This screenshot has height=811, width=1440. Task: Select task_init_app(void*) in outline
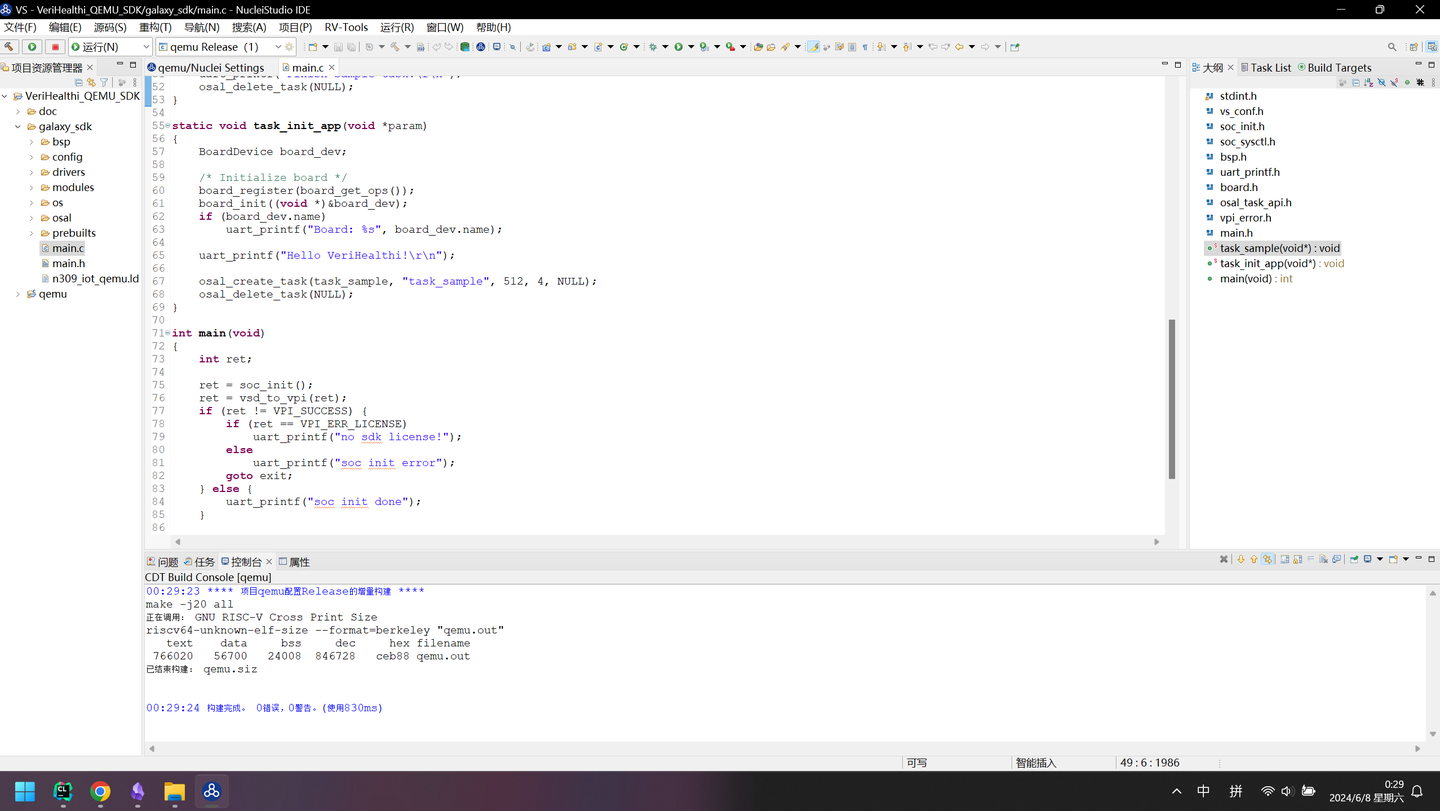tap(1276, 263)
